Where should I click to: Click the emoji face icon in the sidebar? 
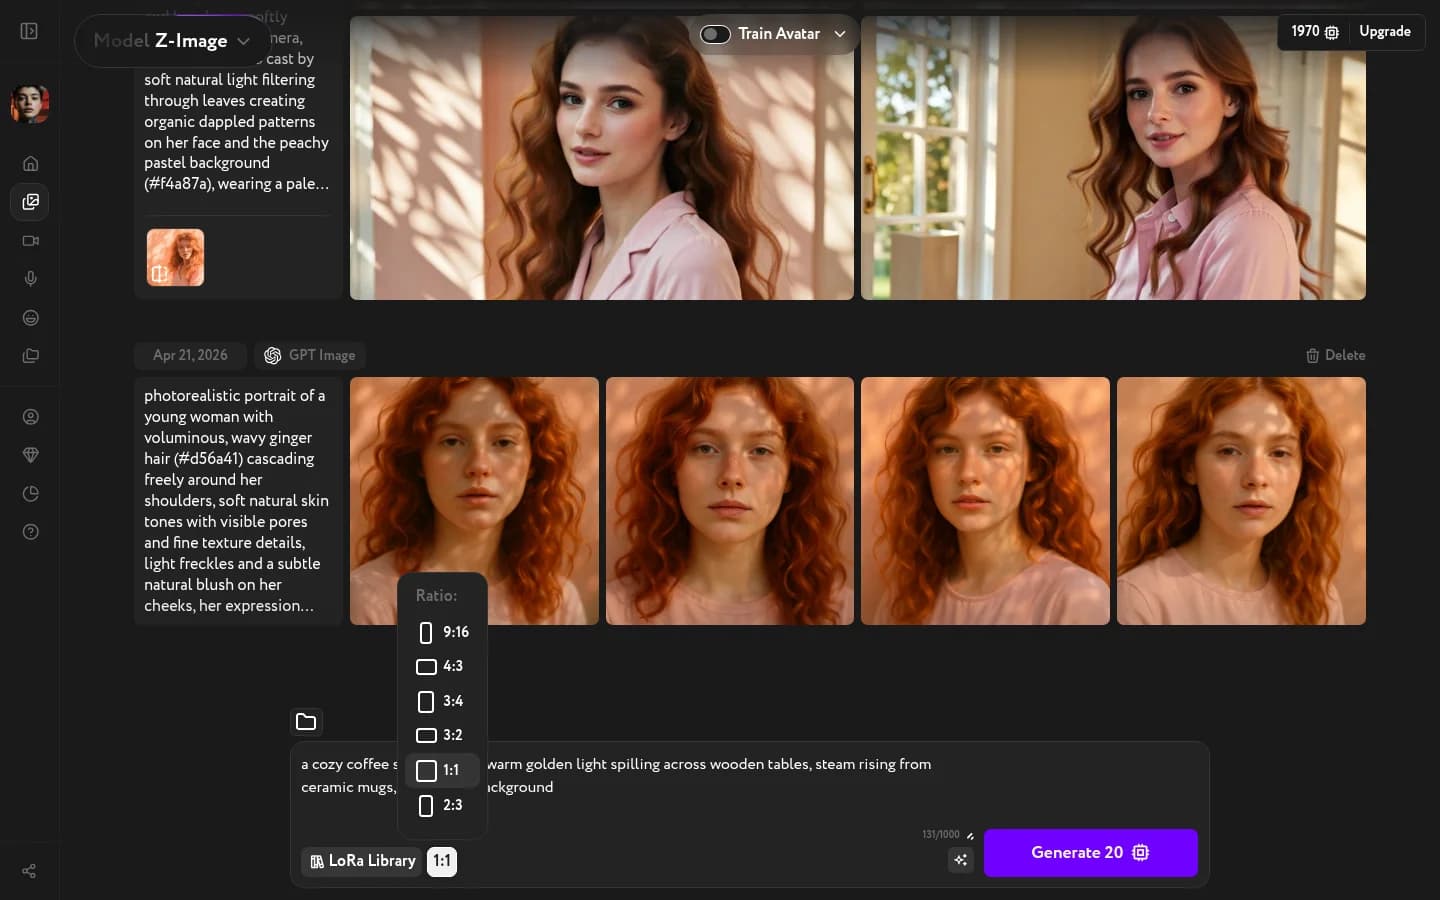pos(30,318)
